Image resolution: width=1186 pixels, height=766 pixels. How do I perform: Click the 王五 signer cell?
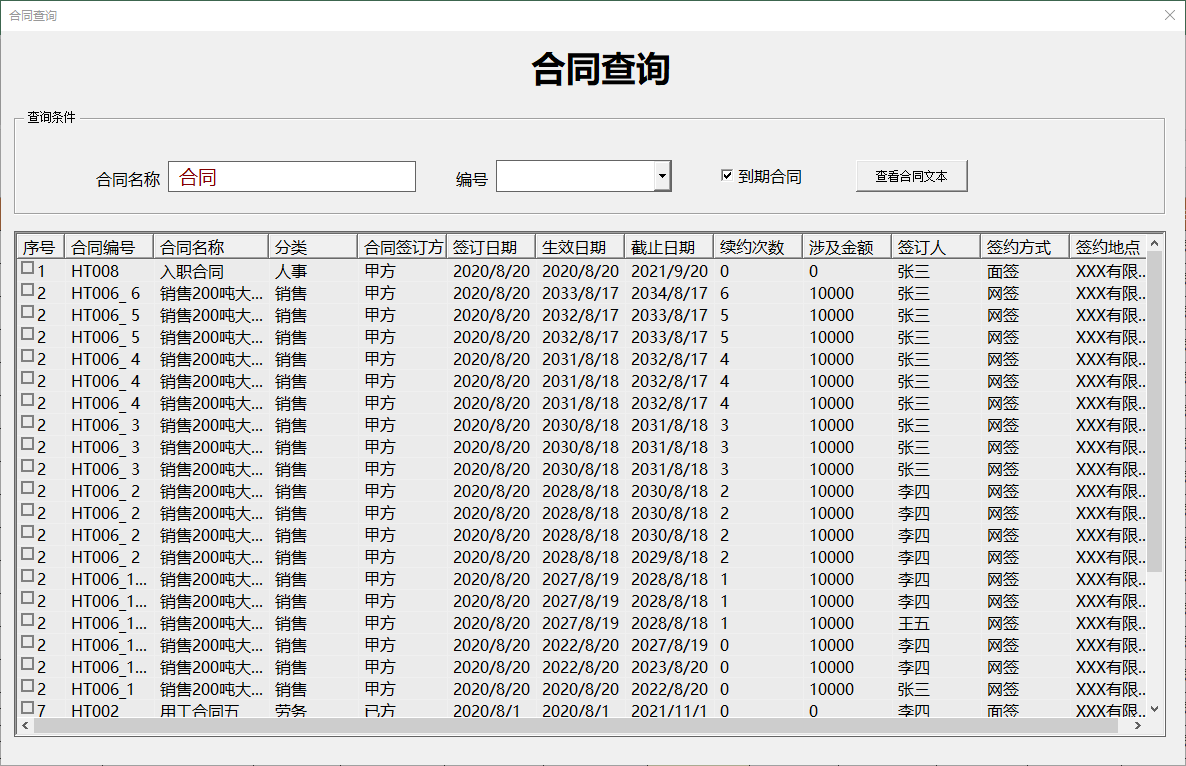click(914, 623)
